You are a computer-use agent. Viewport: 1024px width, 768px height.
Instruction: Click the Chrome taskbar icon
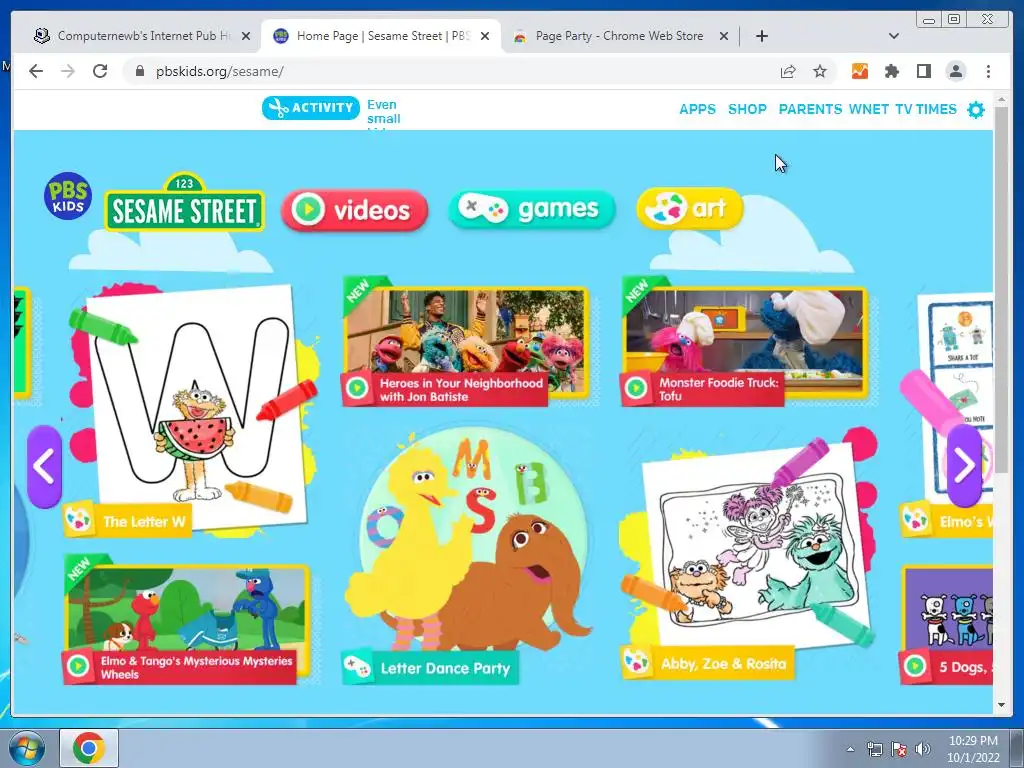[x=89, y=748]
